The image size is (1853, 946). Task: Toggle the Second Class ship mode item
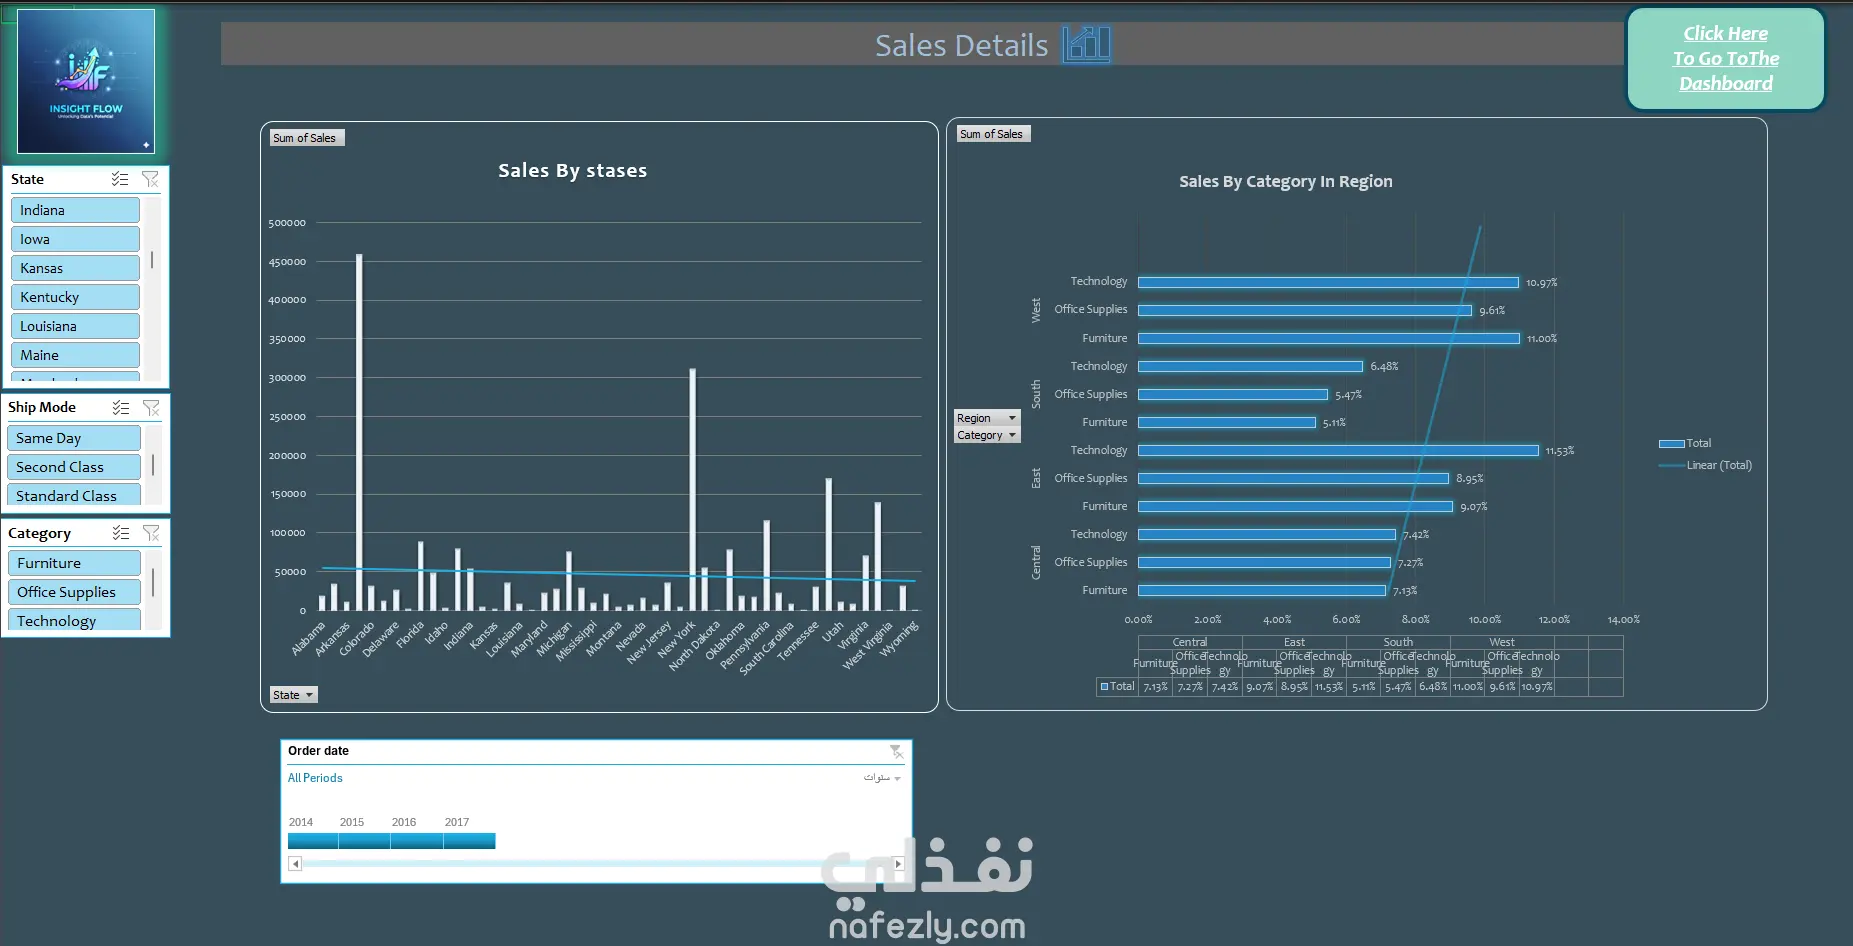tap(74, 467)
